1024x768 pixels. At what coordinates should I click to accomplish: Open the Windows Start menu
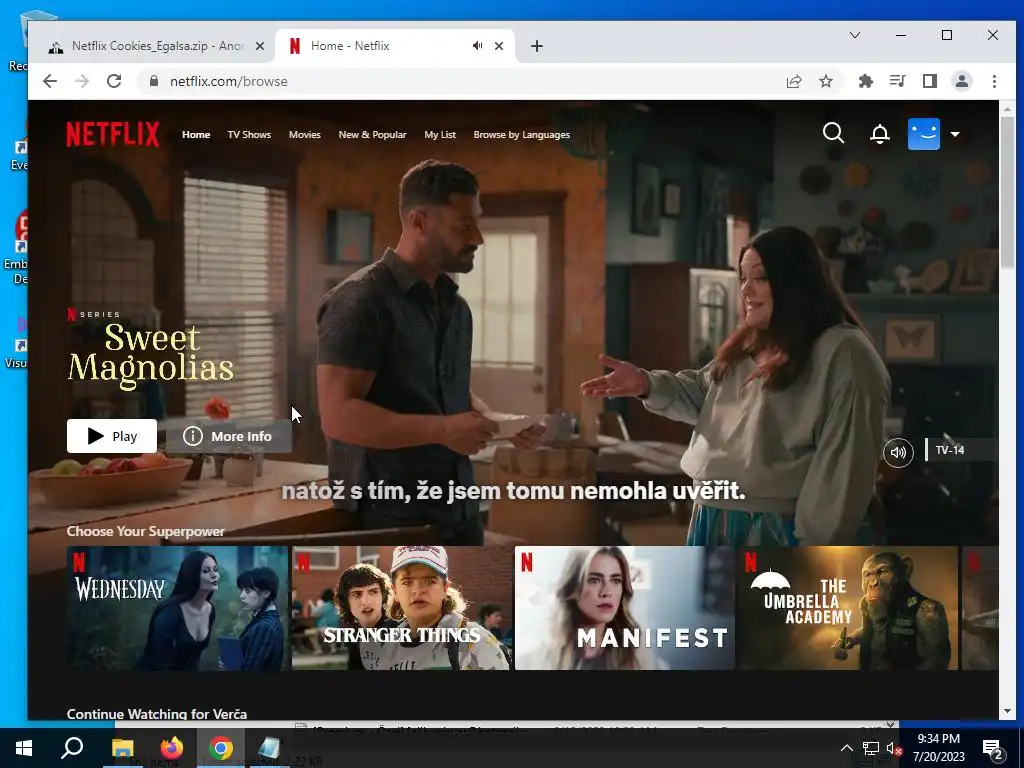24,748
